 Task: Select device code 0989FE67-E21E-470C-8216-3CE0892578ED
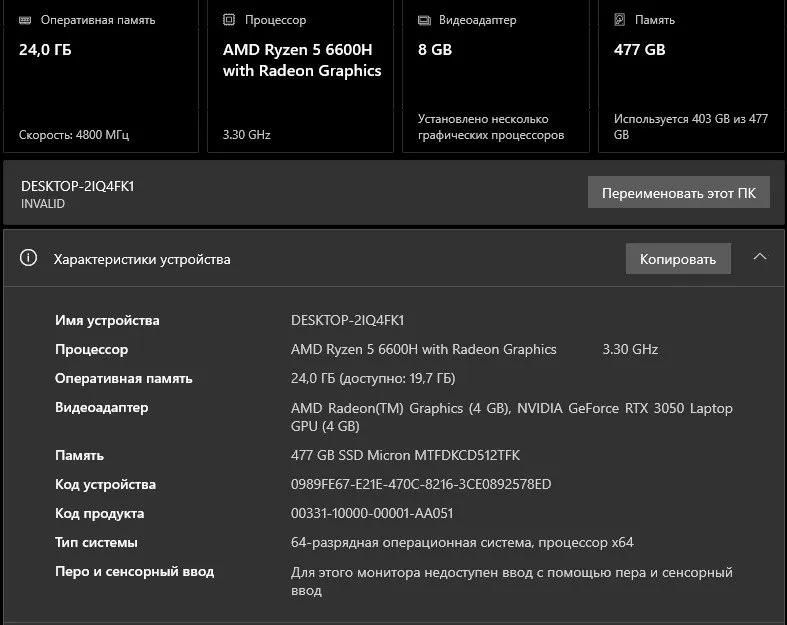pyautogui.click(x=421, y=484)
